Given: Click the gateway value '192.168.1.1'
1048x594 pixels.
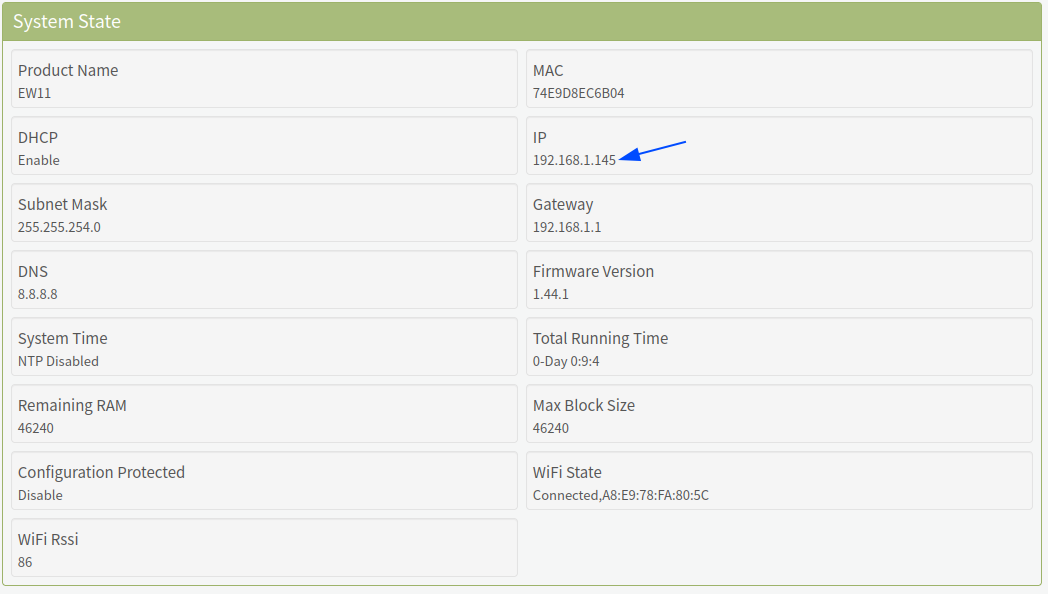Looking at the screenshot, I should pos(567,227).
